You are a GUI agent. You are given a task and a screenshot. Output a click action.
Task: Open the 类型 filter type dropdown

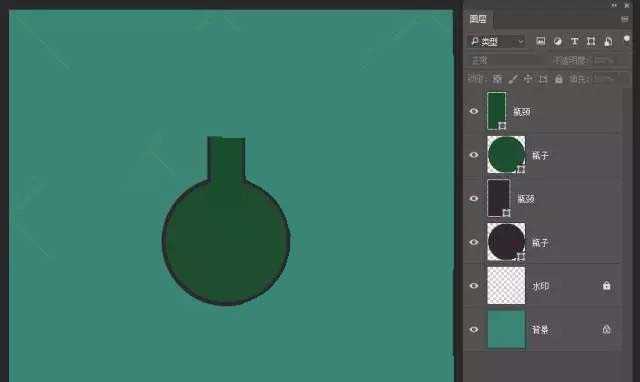point(497,41)
